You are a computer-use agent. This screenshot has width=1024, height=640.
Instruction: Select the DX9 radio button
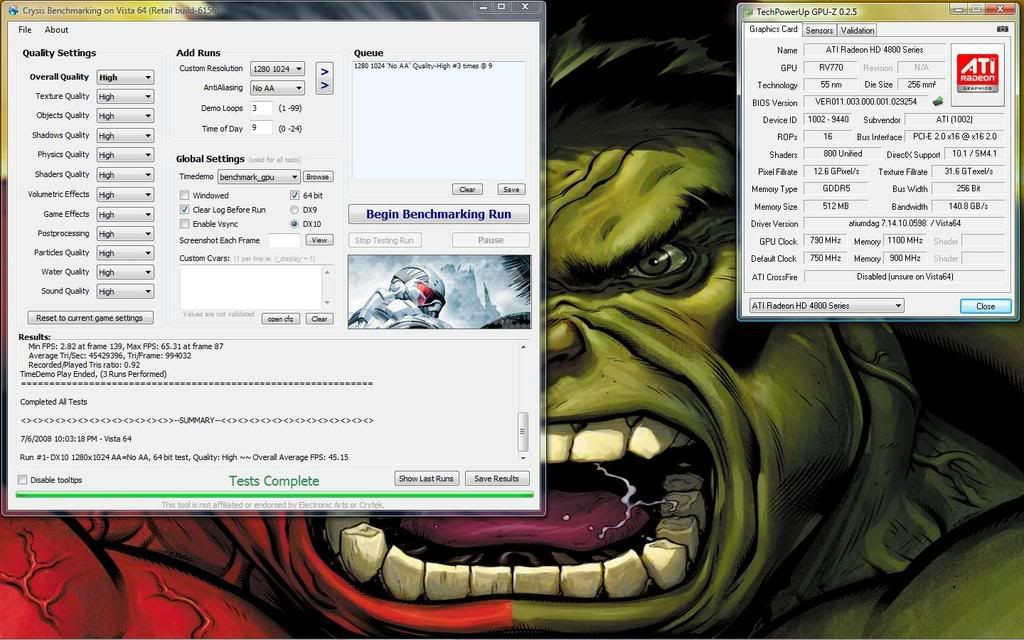[x=295, y=210]
